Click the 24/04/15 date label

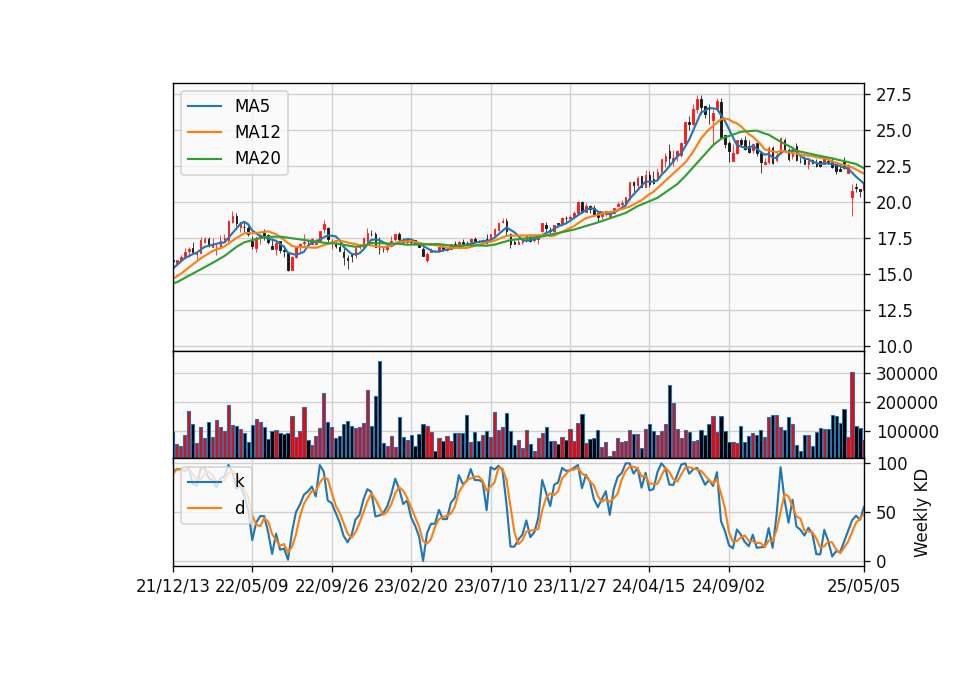[649, 586]
